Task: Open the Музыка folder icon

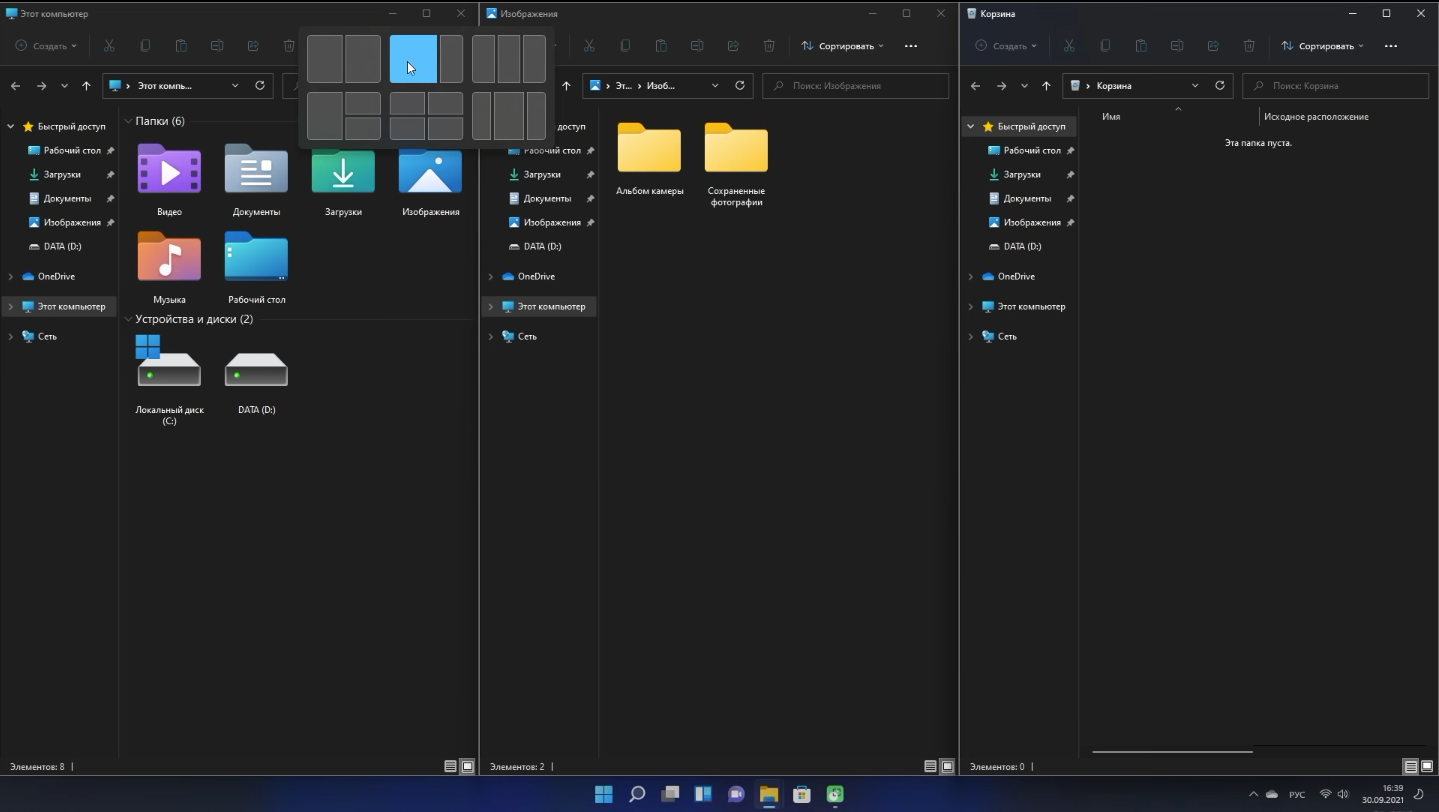Action: click(169, 257)
